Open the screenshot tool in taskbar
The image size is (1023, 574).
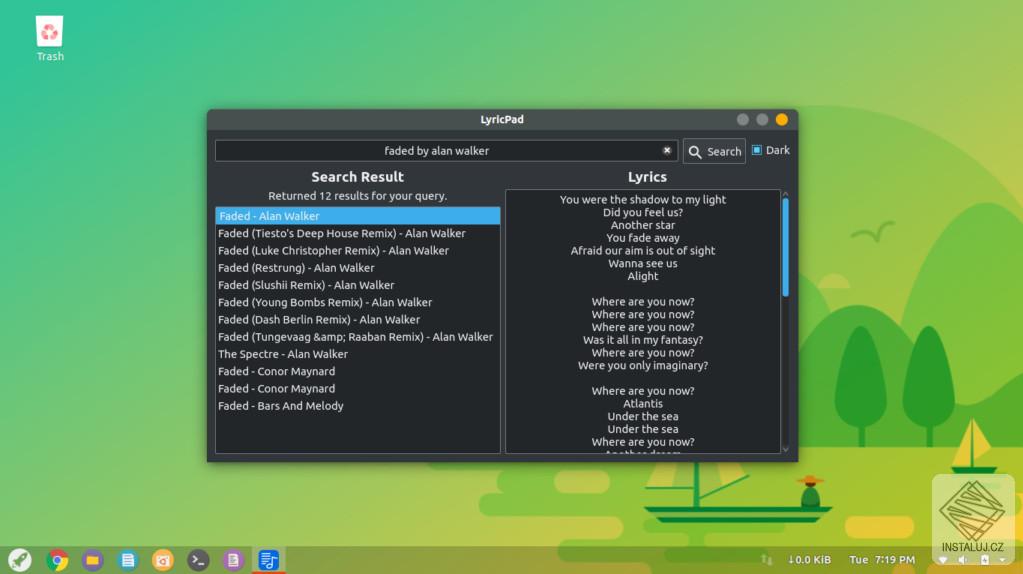[x=163, y=560]
